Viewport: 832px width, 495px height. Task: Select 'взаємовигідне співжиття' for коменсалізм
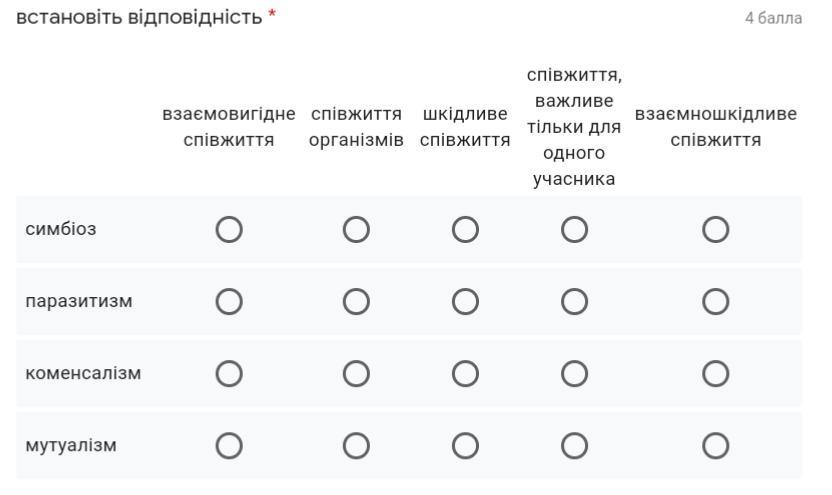tap(229, 374)
